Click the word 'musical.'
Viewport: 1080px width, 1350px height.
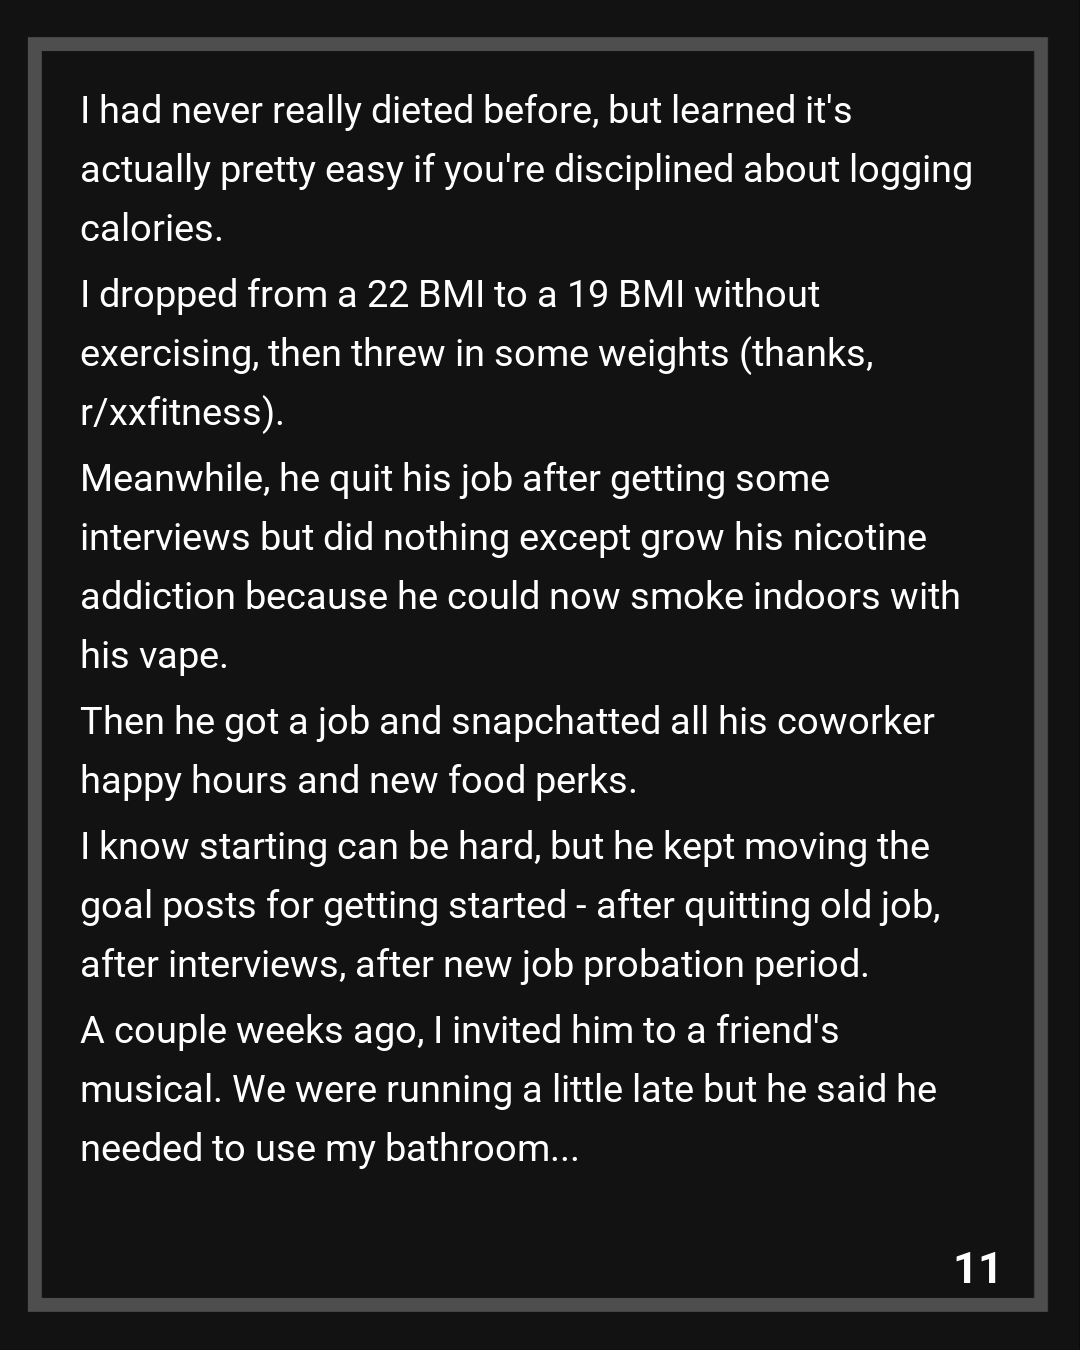tap(151, 1089)
